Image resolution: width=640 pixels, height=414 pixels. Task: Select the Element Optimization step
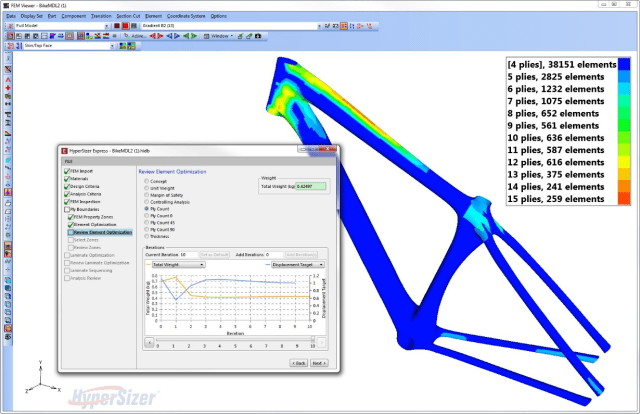tap(95, 225)
